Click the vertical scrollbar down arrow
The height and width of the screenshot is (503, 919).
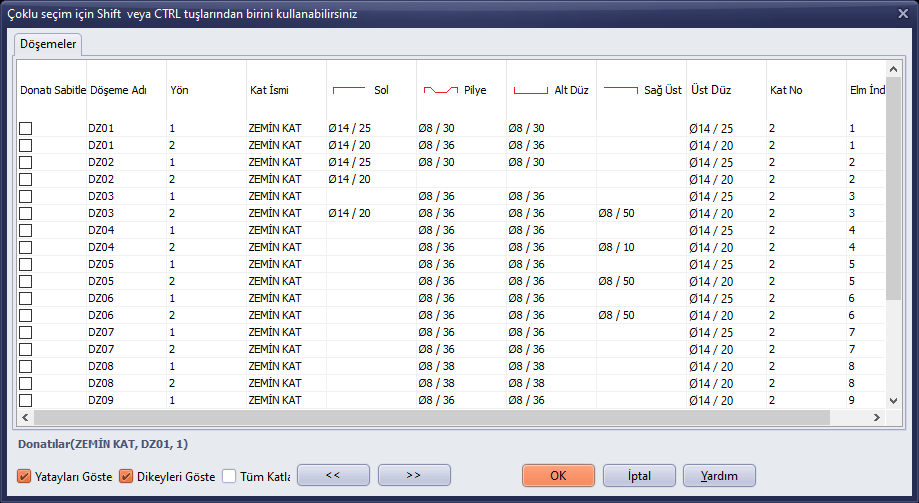pyautogui.click(x=893, y=401)
